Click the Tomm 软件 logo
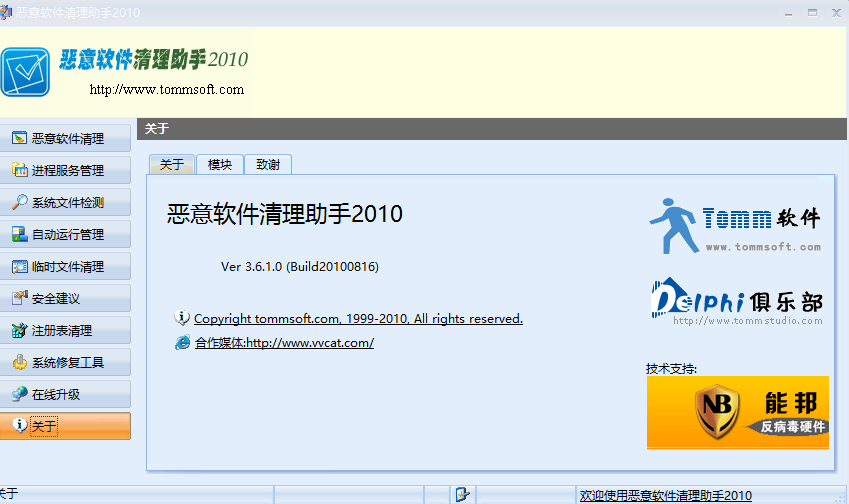This screenshot has width=849, height=504. point(735,226)
